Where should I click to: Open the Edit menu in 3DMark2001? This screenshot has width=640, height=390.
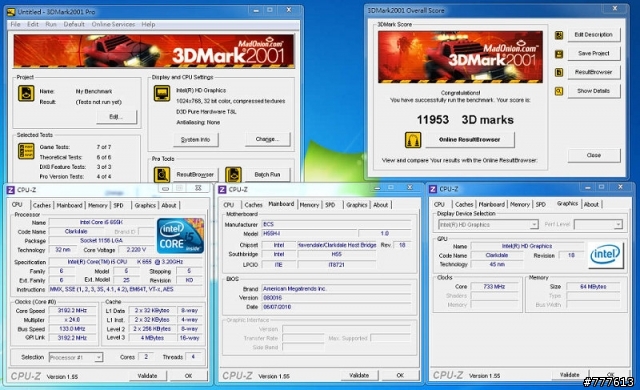[x=33, y=24]
